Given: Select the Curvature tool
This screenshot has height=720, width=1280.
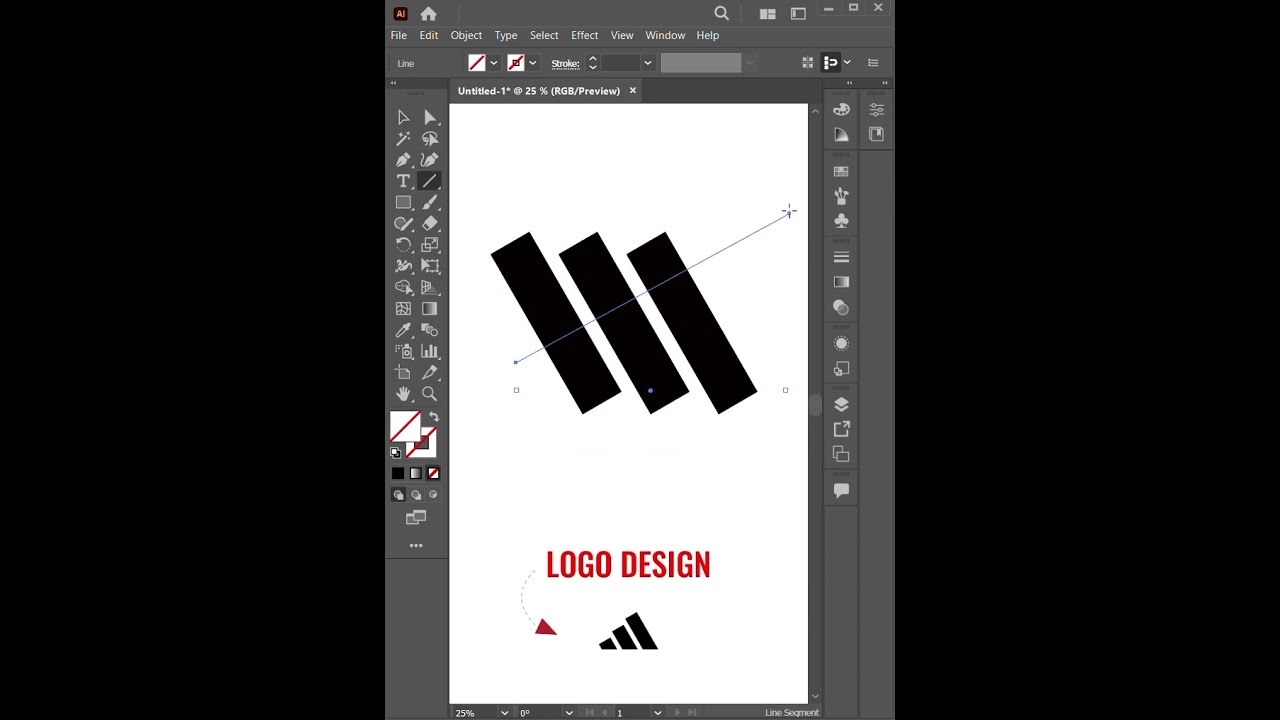Looking at the screenshot, I should (430, 160).
